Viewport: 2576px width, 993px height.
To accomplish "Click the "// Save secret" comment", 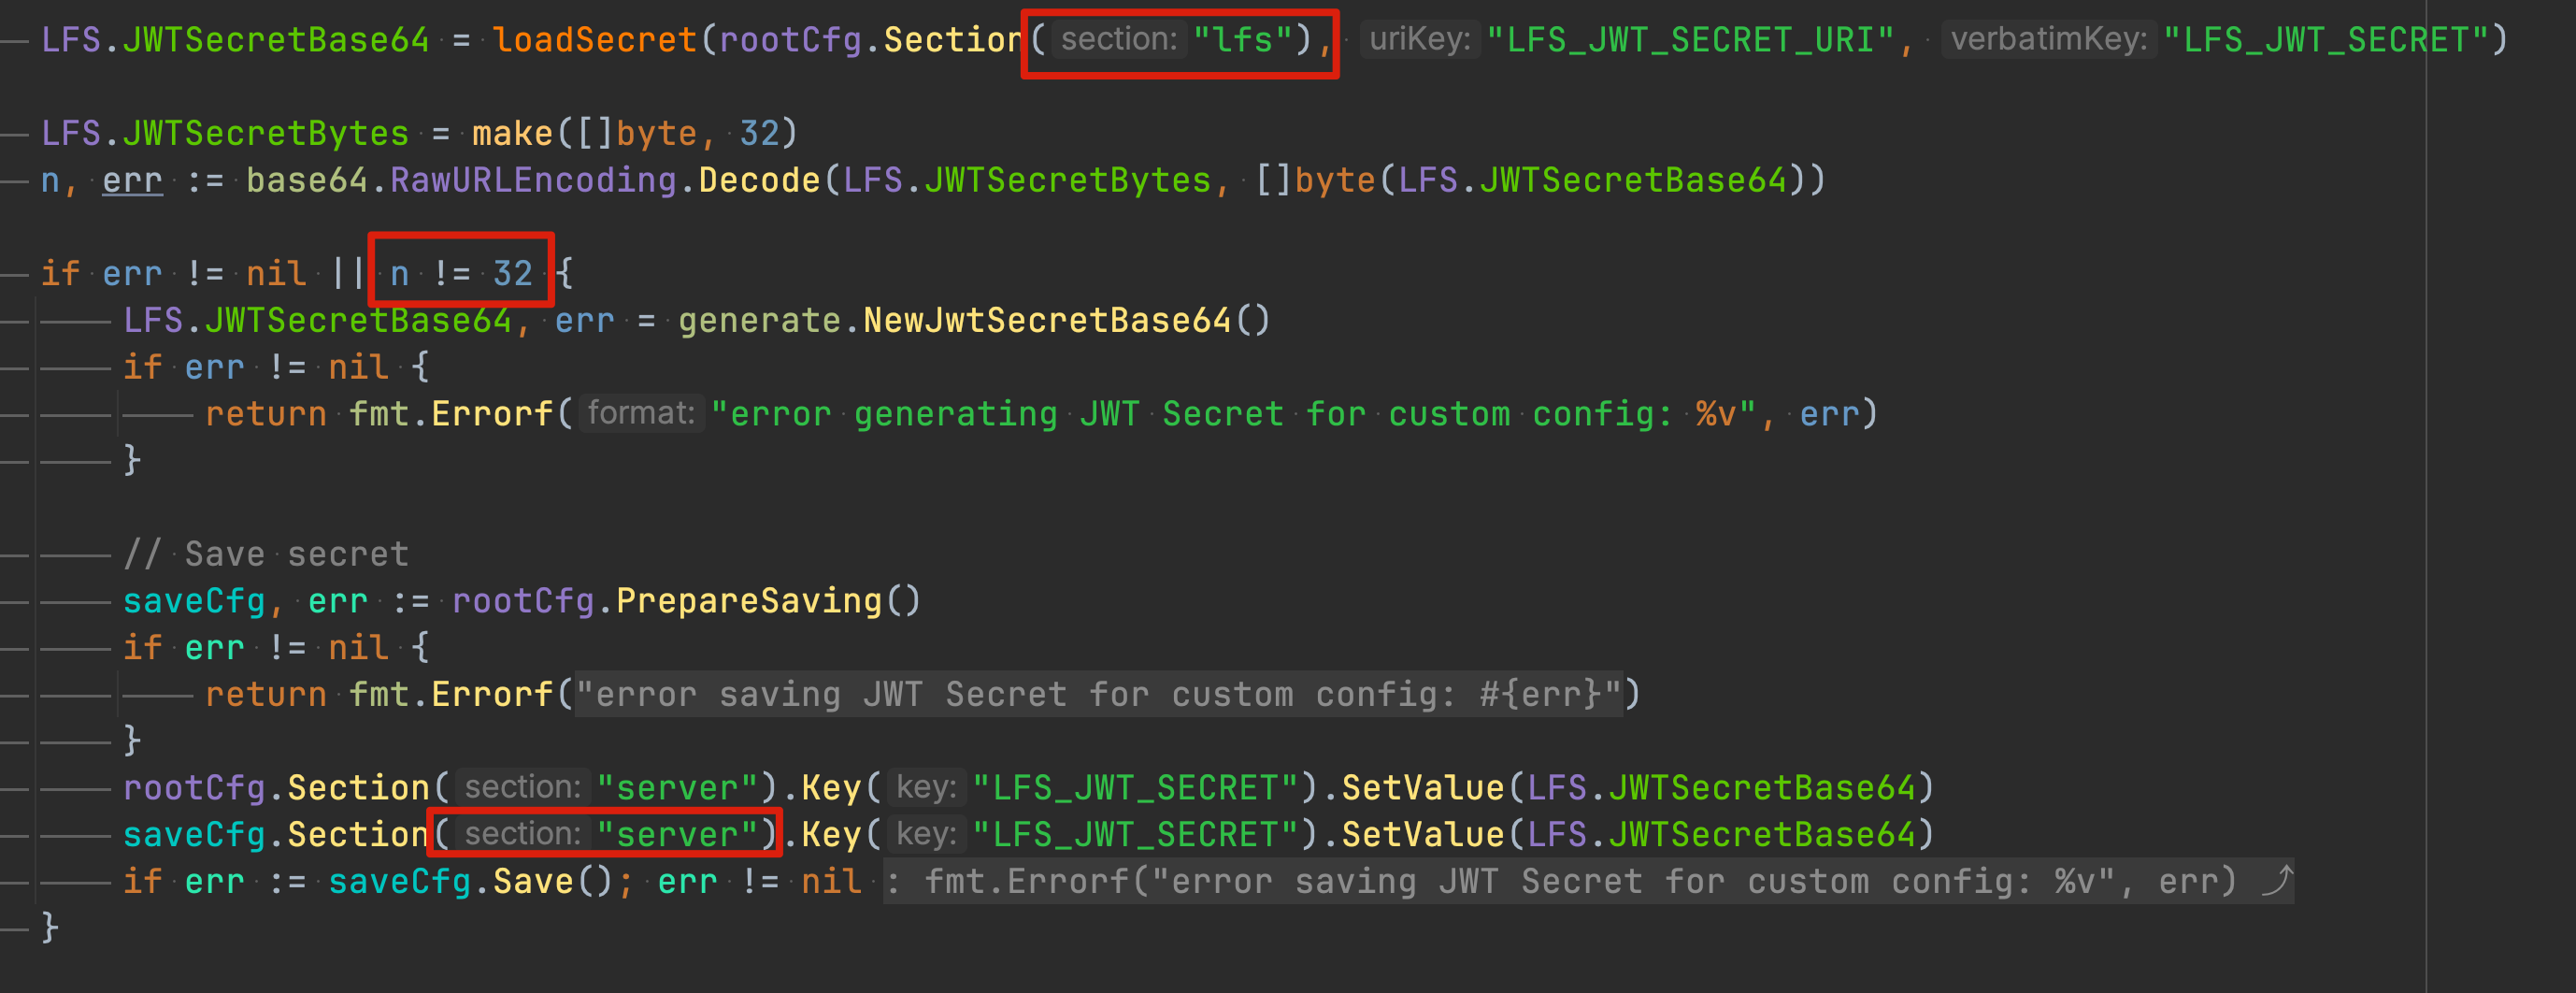I will (x=266, y=554).
